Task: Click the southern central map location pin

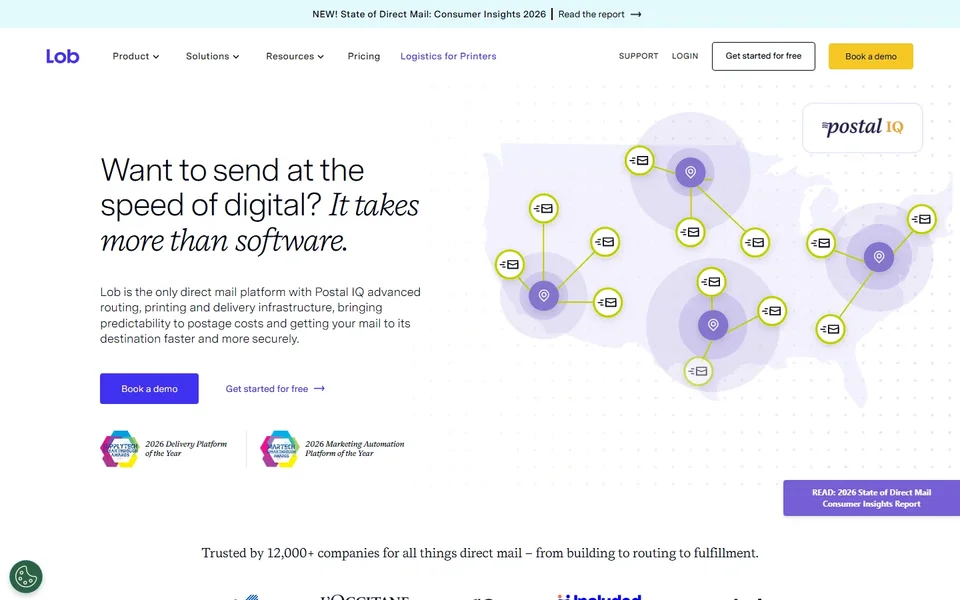Action: tap(713, 324)
